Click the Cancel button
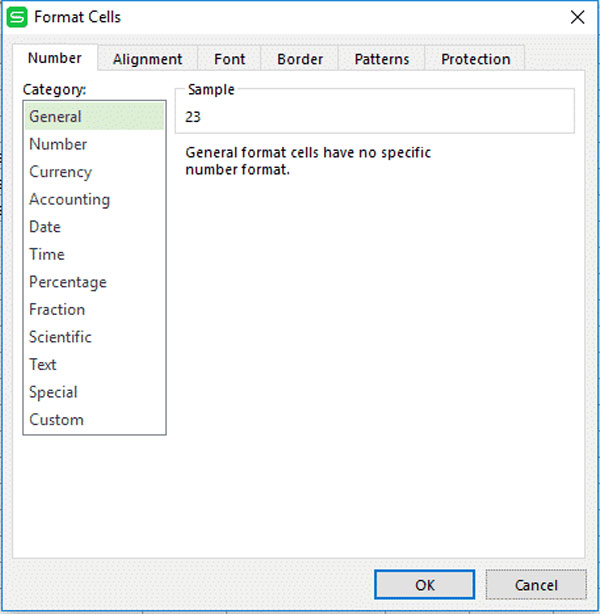 coord(536,585)
